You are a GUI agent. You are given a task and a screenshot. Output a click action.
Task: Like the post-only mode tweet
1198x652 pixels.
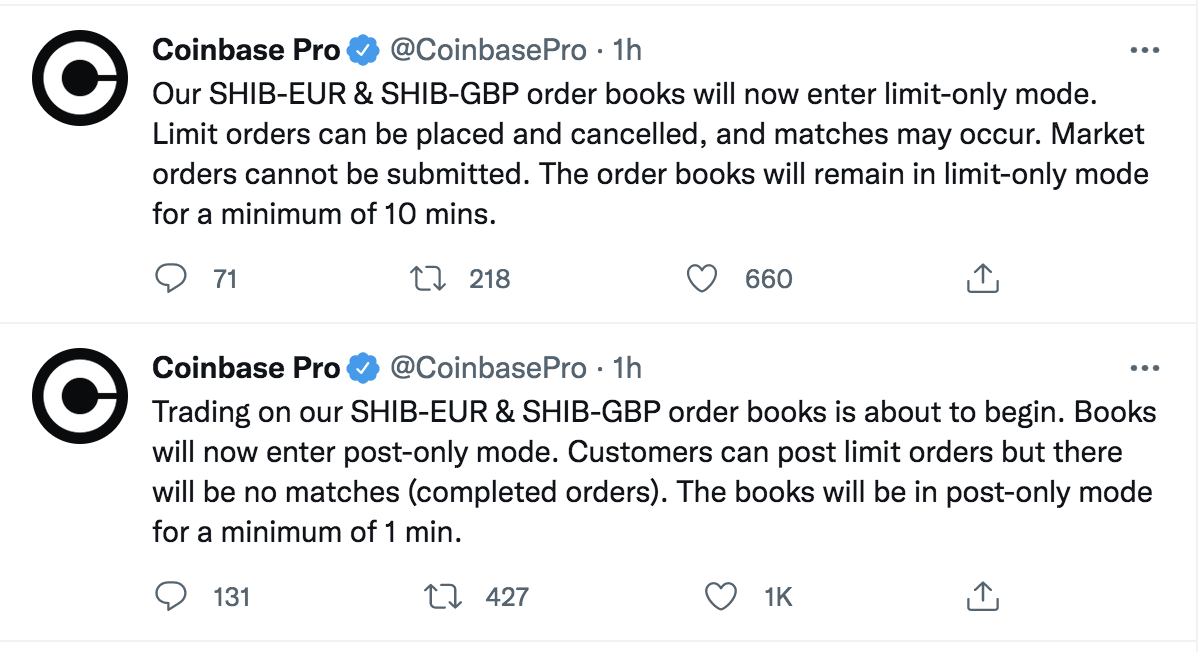720,597
